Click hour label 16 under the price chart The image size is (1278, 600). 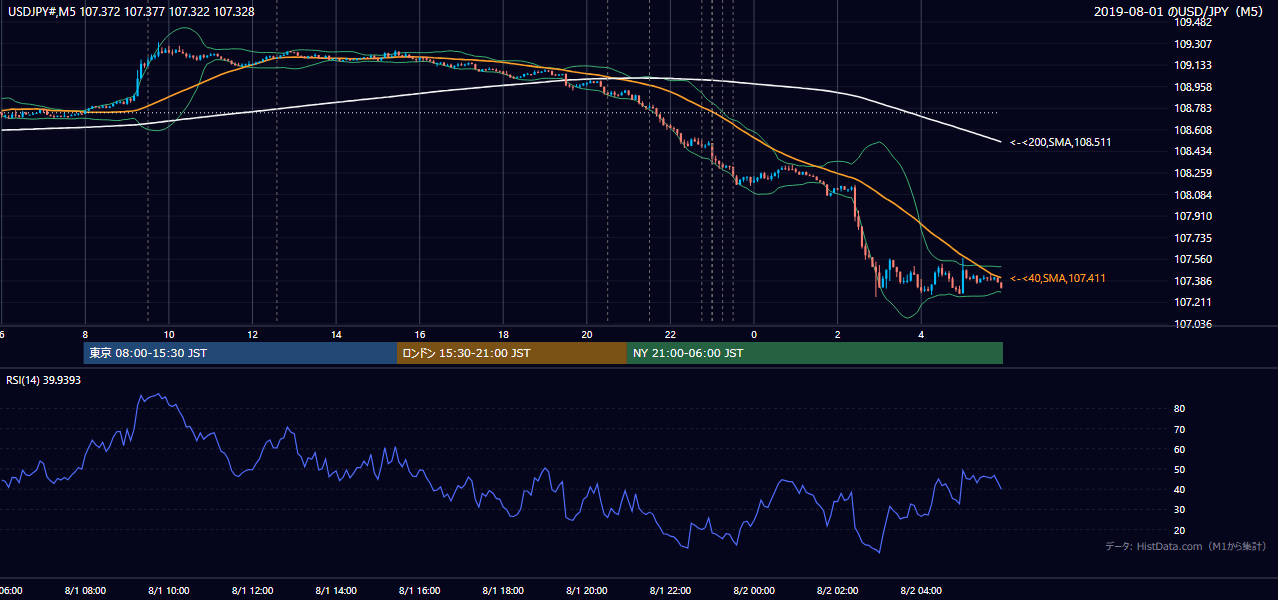(x=420, y=334)
